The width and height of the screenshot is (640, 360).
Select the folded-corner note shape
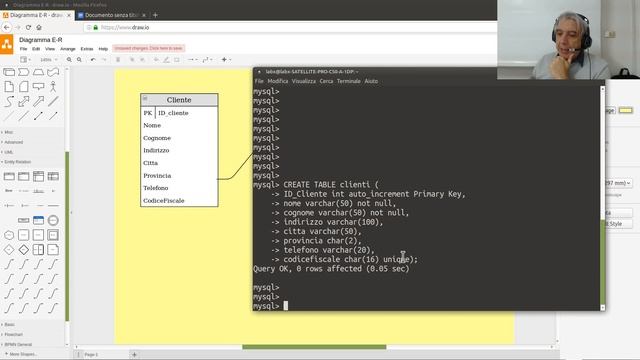9,87
